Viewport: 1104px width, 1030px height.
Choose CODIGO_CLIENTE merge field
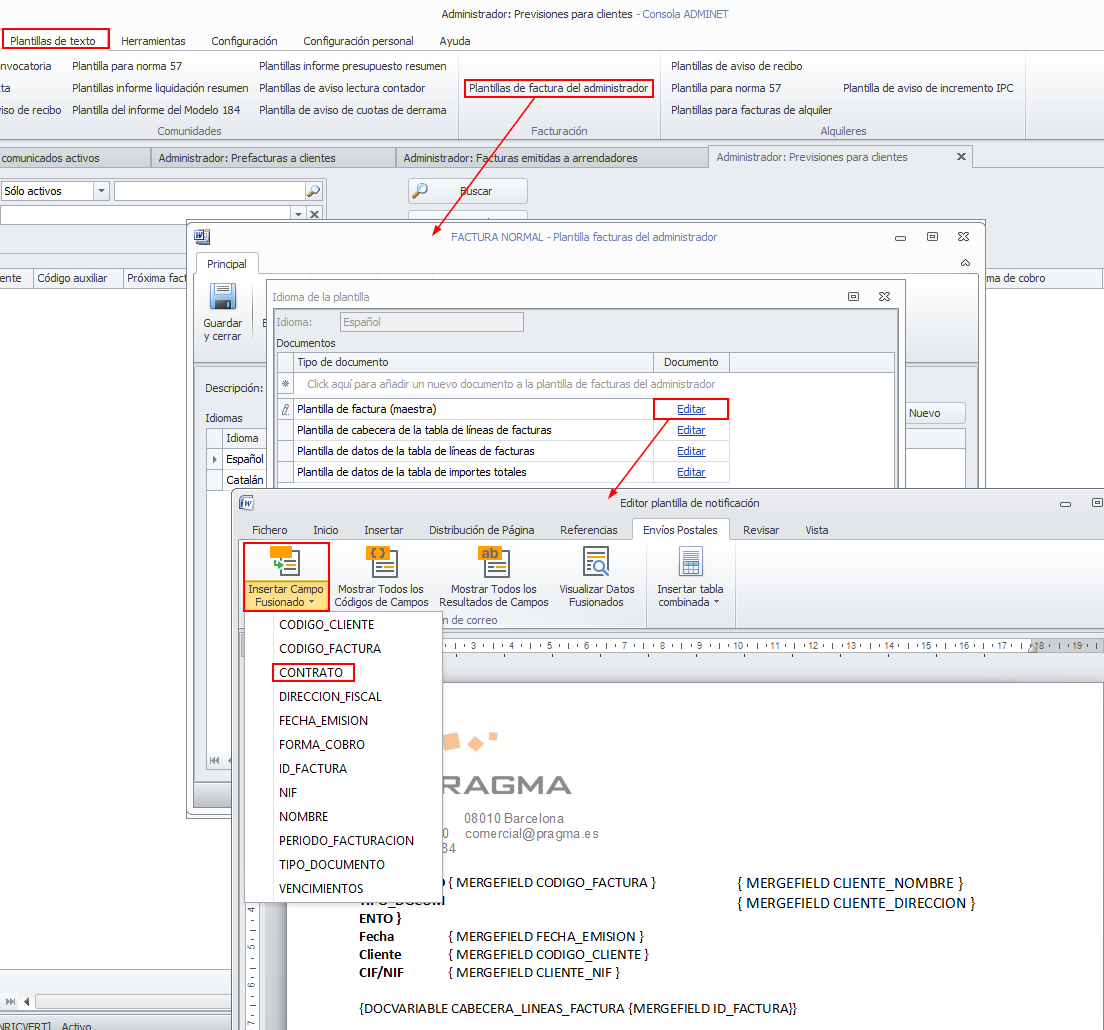tap(327, 624)
